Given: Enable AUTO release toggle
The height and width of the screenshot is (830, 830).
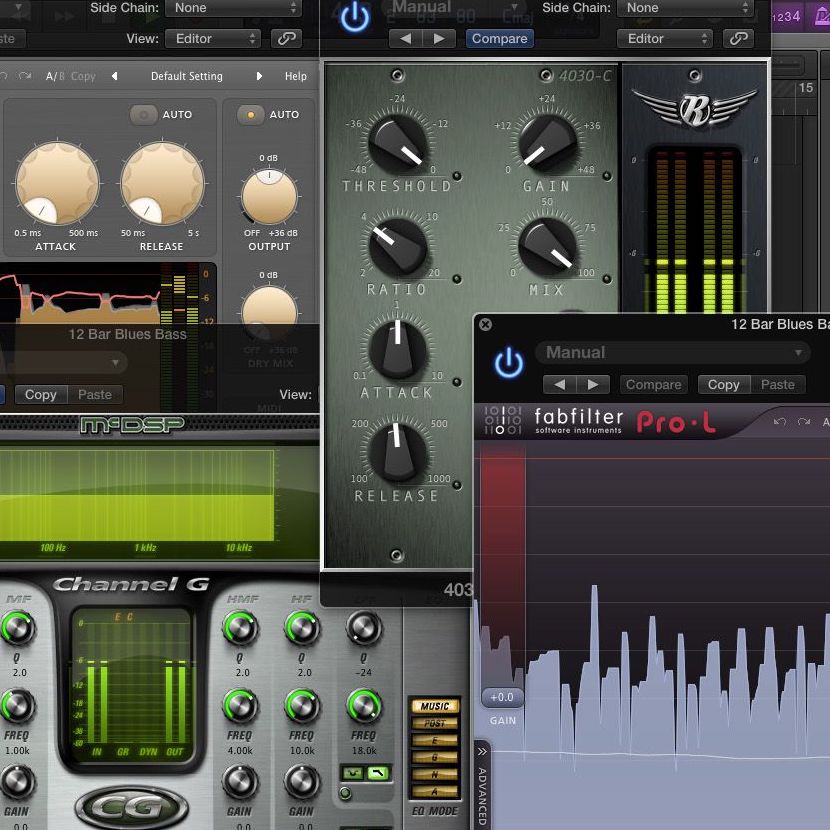Looking at the screenshot, I should click(145, 115).
